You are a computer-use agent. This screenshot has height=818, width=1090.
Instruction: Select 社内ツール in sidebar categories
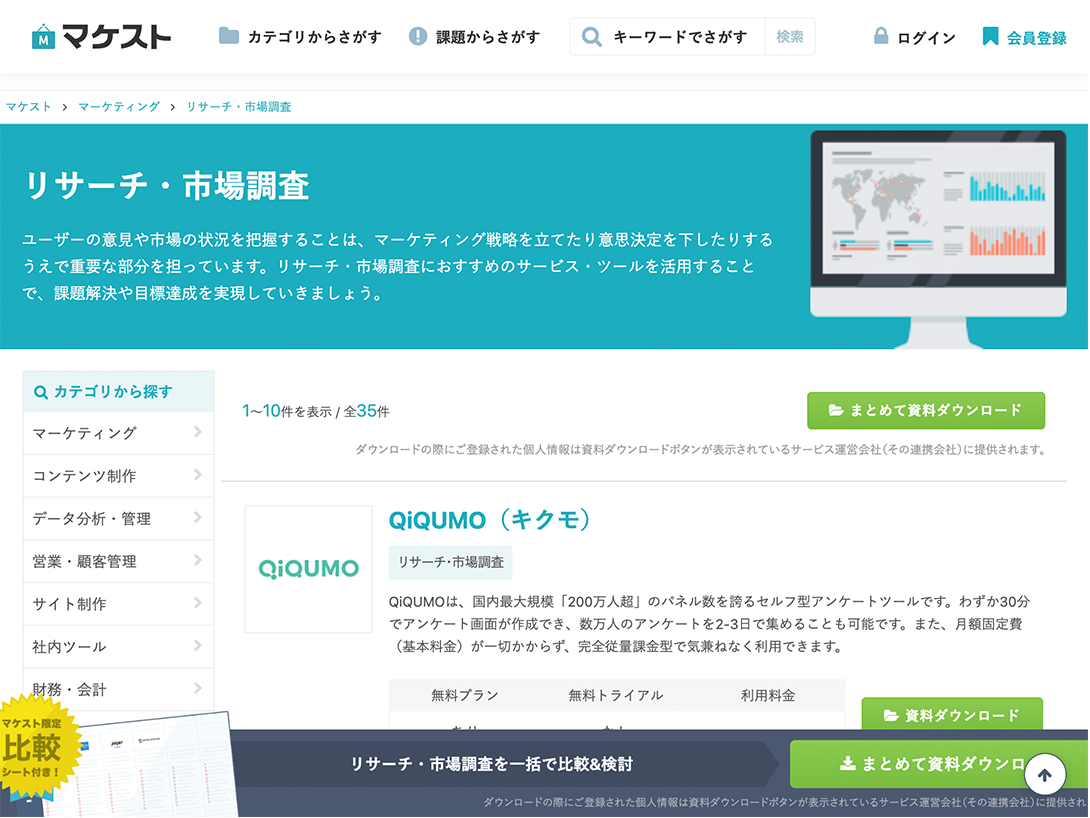[118, 647]
